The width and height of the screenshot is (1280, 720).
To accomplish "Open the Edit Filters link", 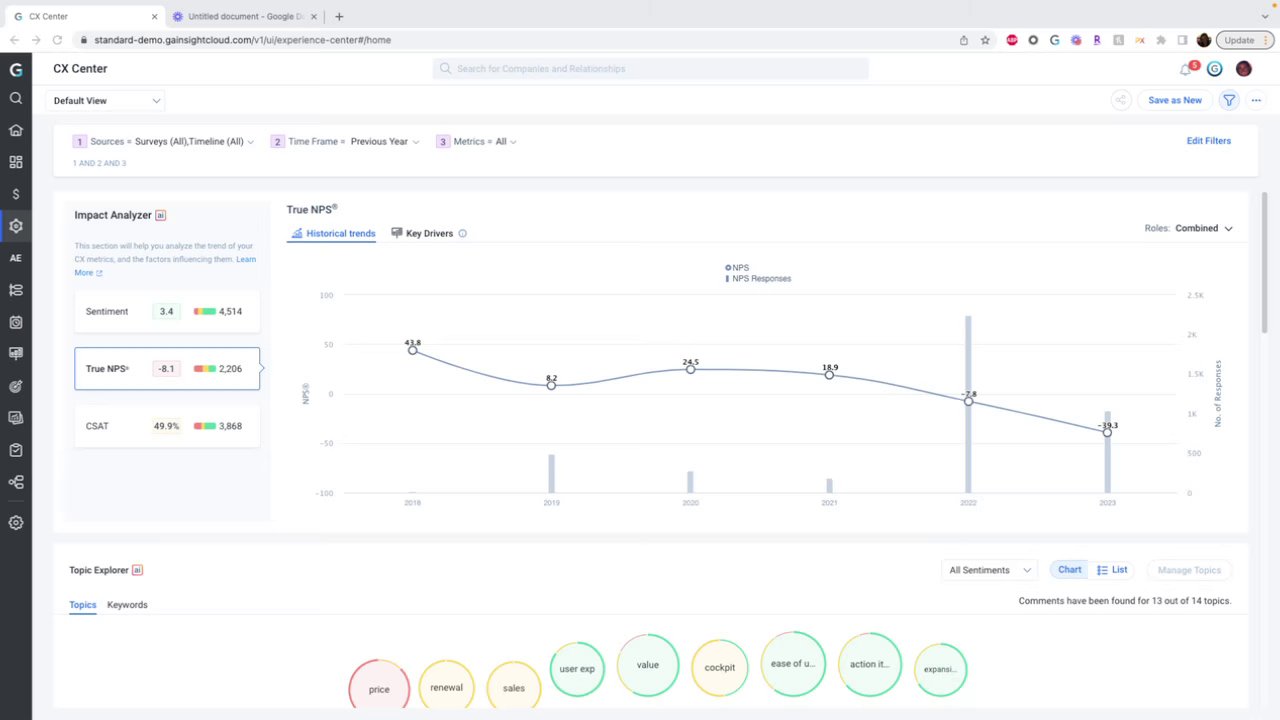I will coord(1209,141).
